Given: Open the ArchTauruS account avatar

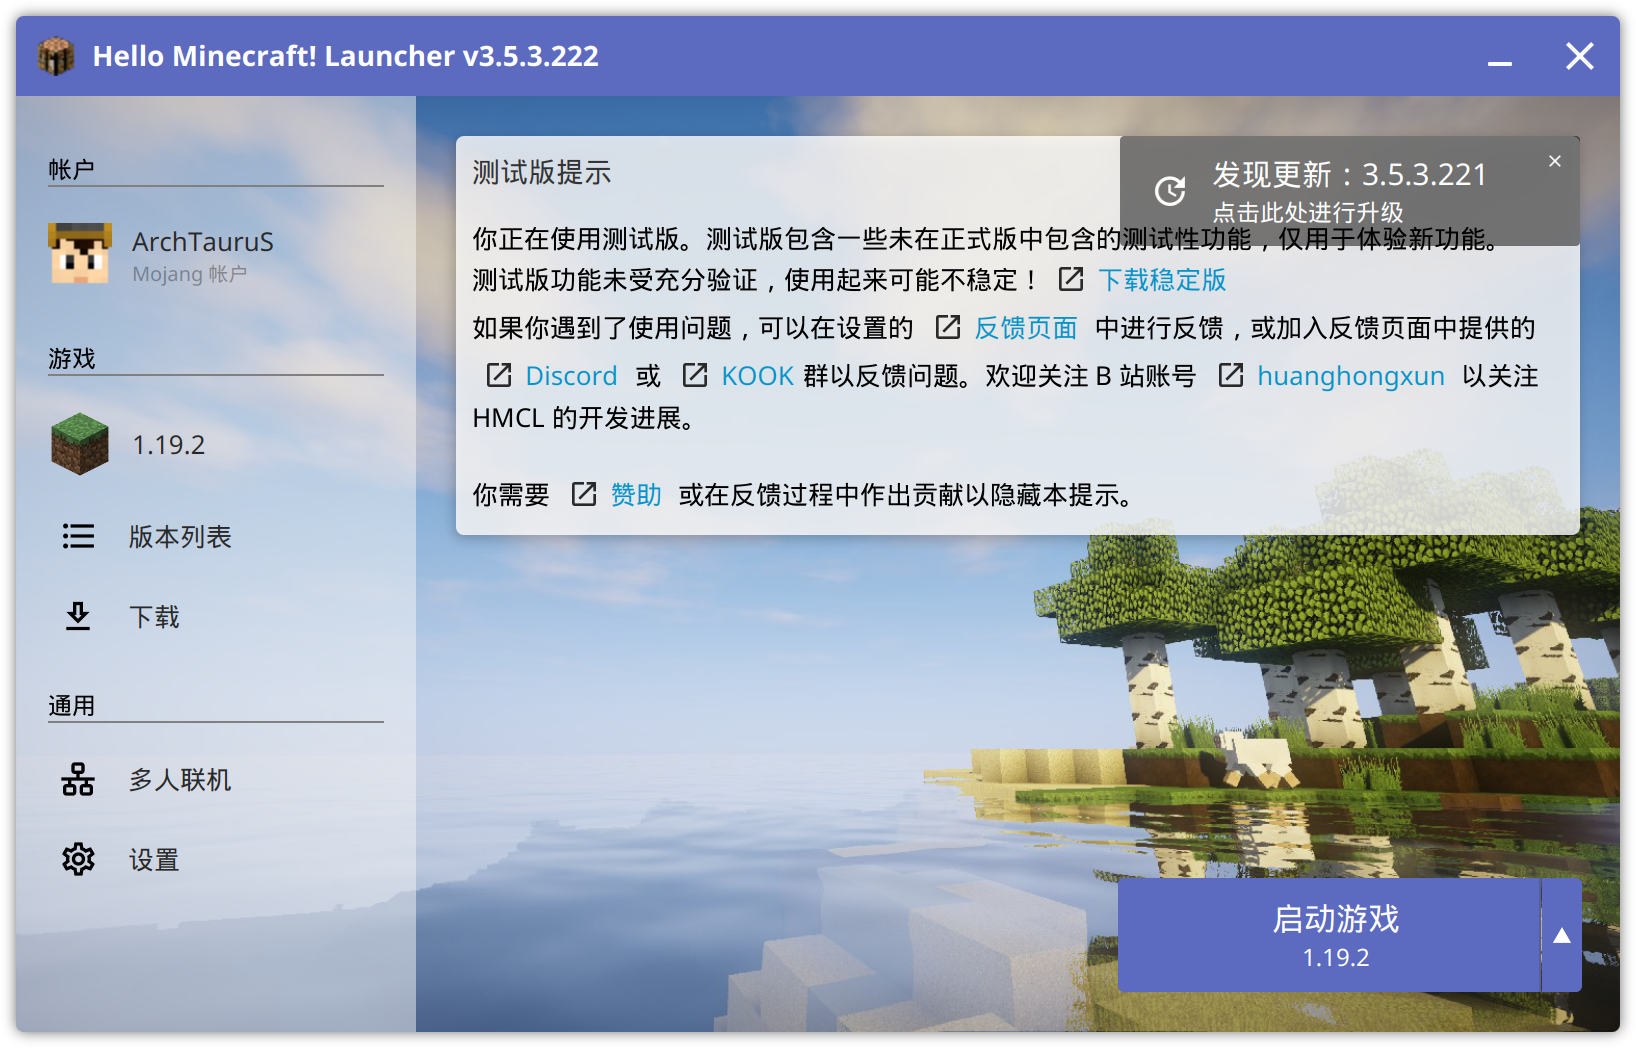Looking at the screenshot, I should click(79, 253).
